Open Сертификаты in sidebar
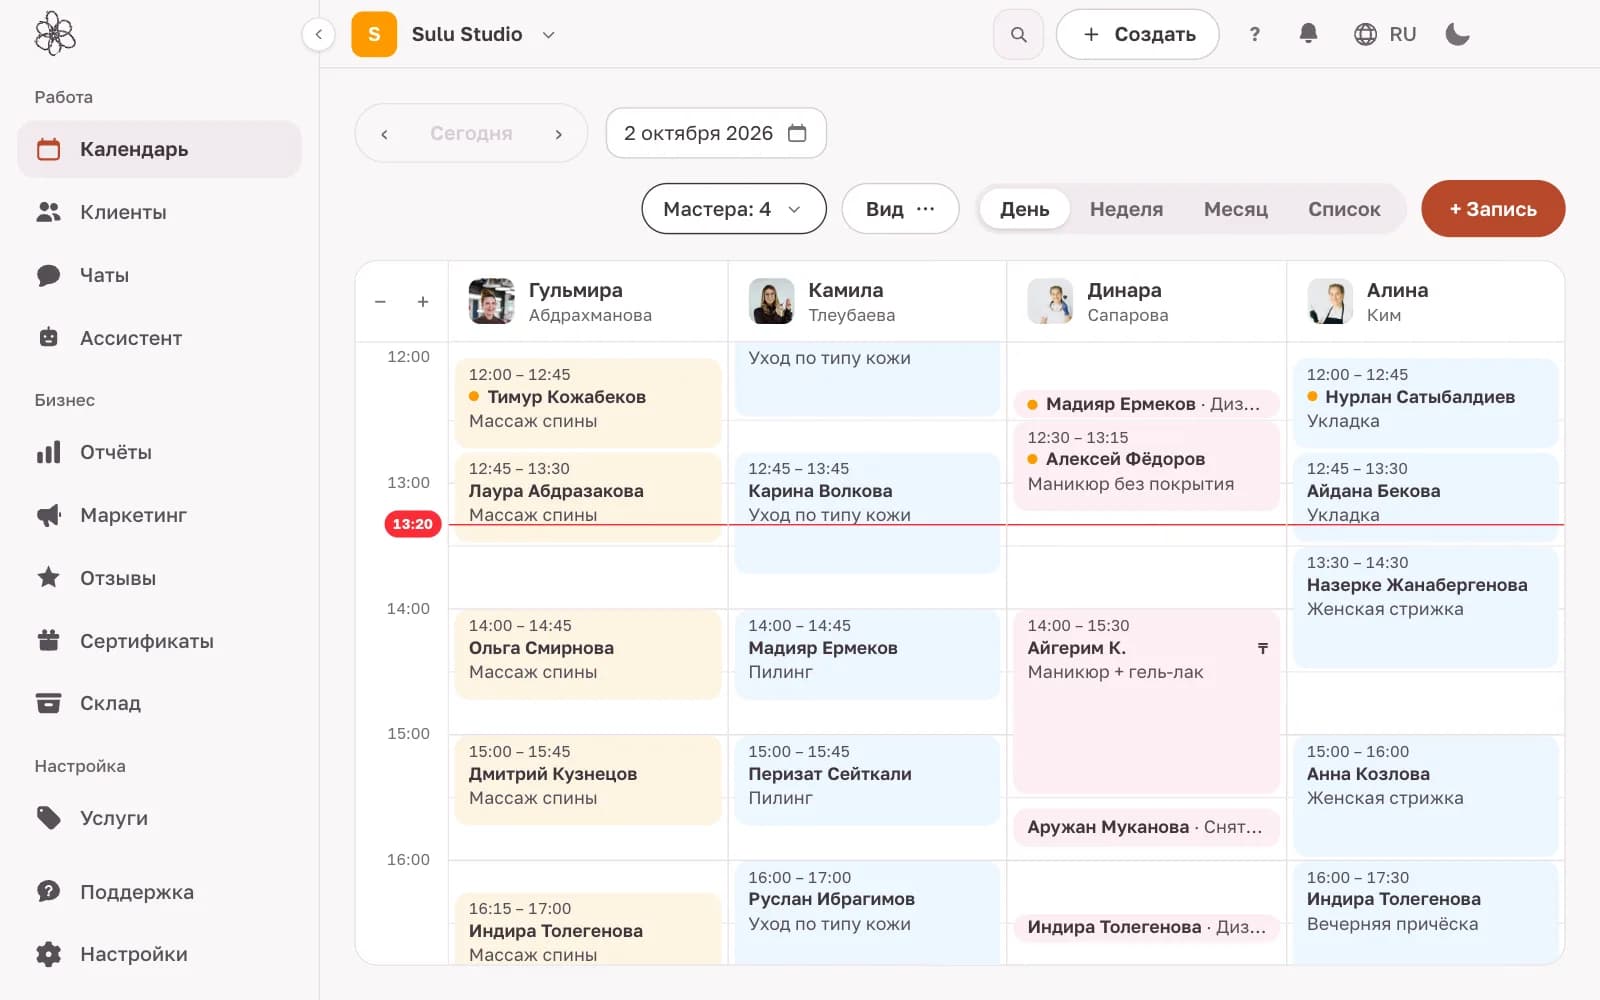This screenshot has width=1600, height=1000. click(x=159, y=641)
